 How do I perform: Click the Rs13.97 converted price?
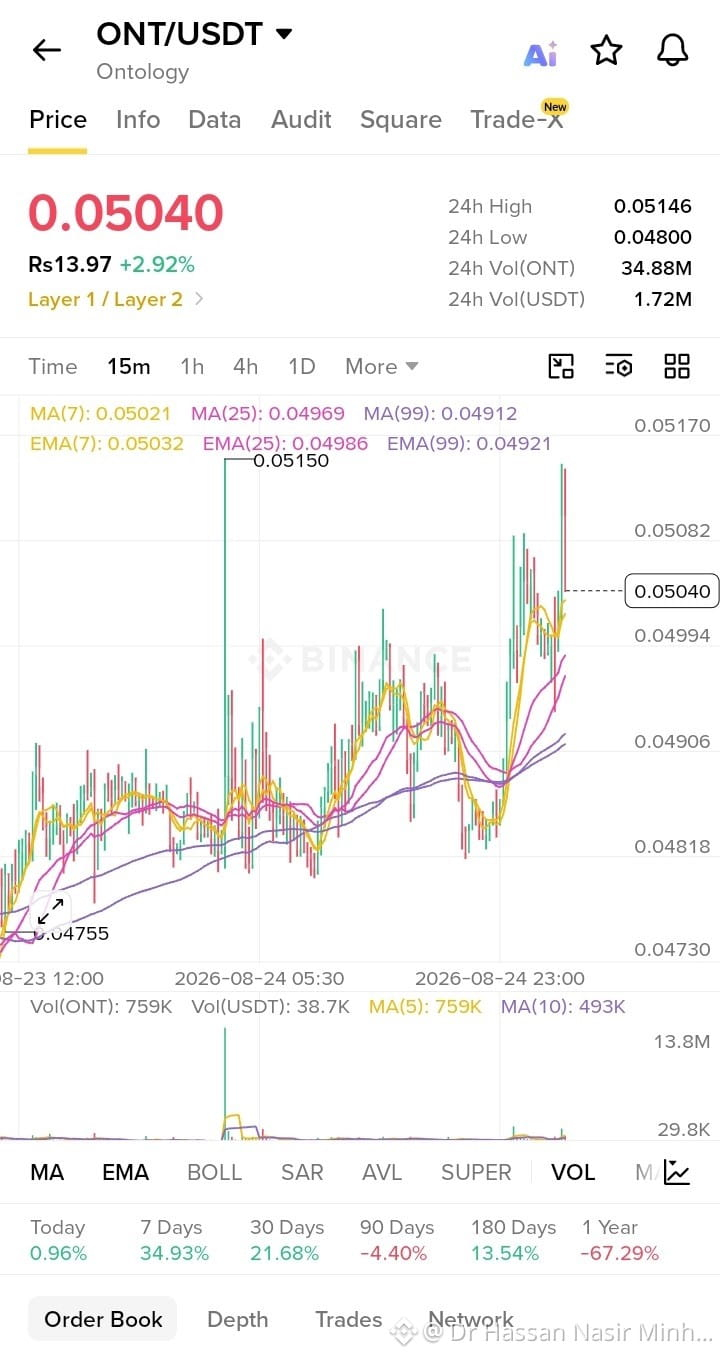(x=70, y=265)
